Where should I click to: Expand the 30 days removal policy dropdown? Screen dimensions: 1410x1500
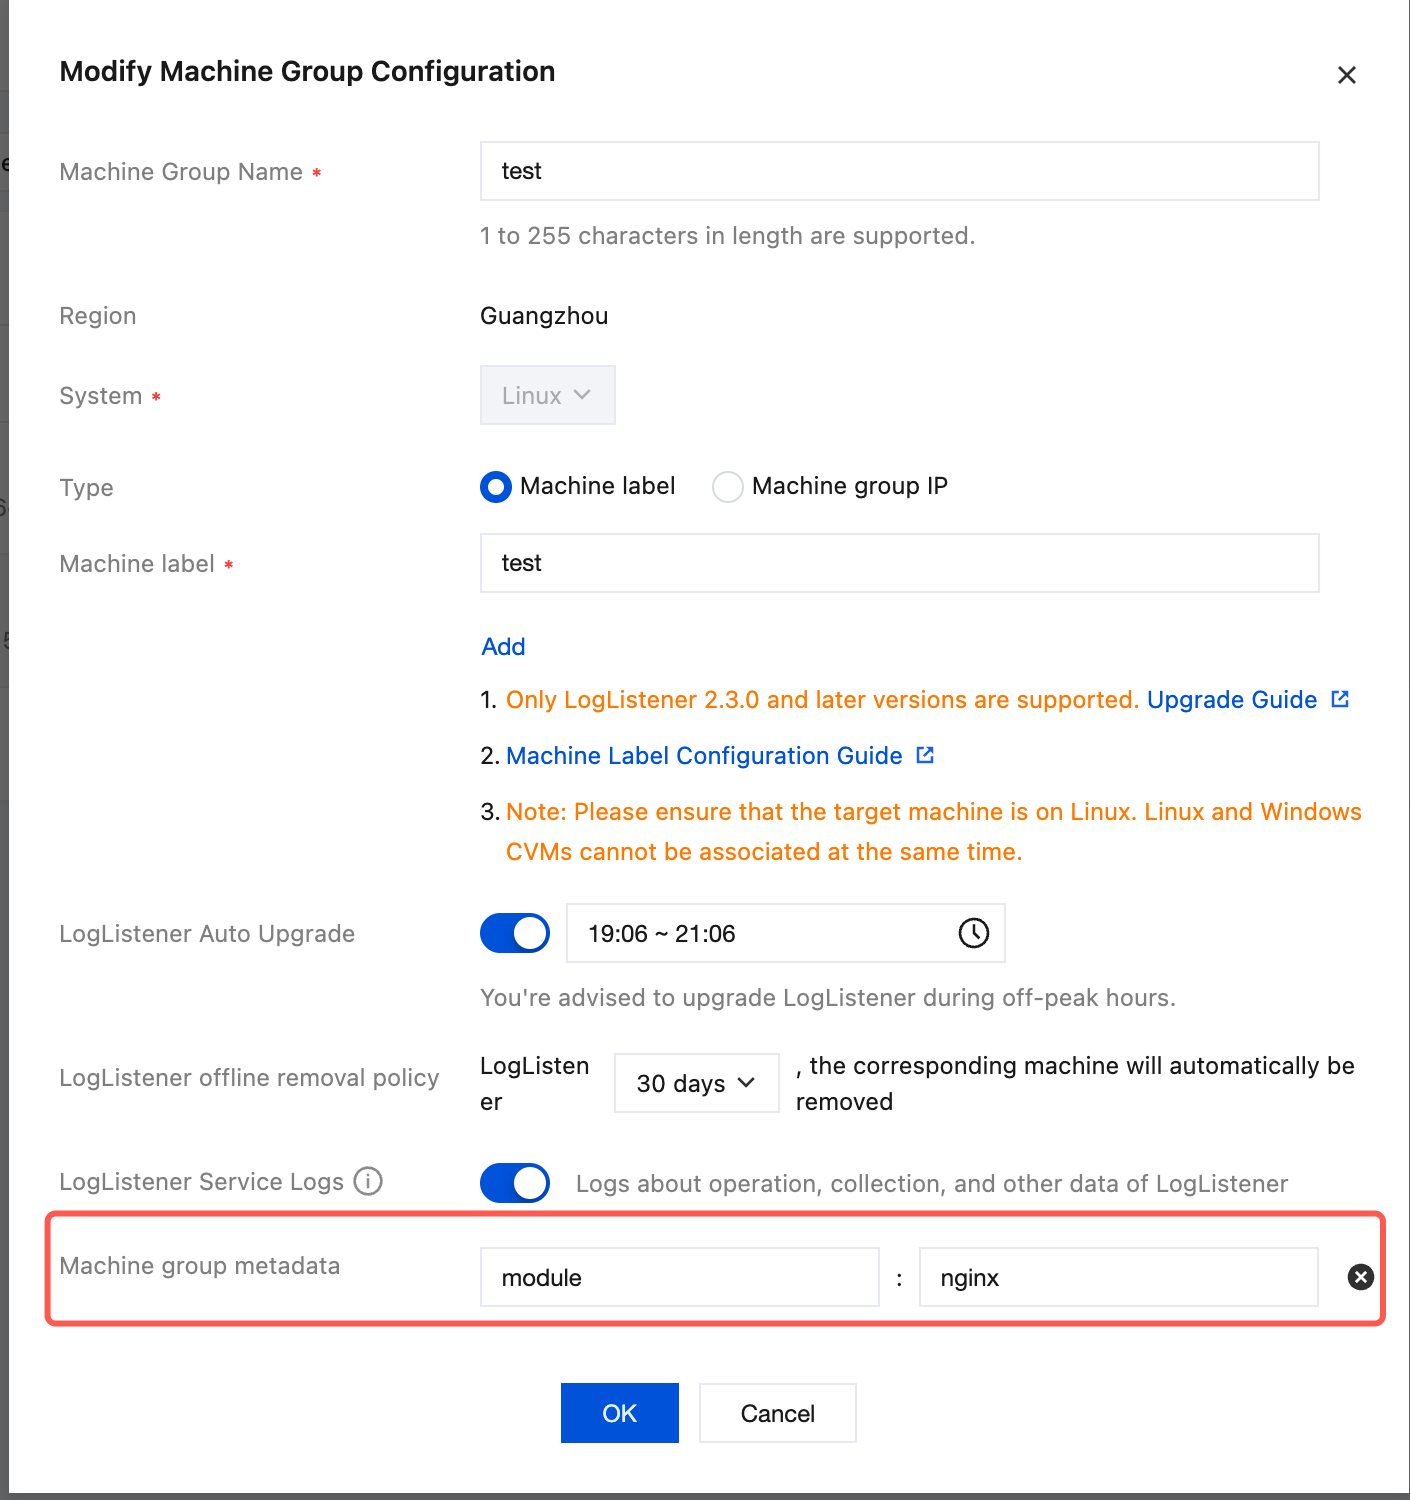click(696, 1083)
